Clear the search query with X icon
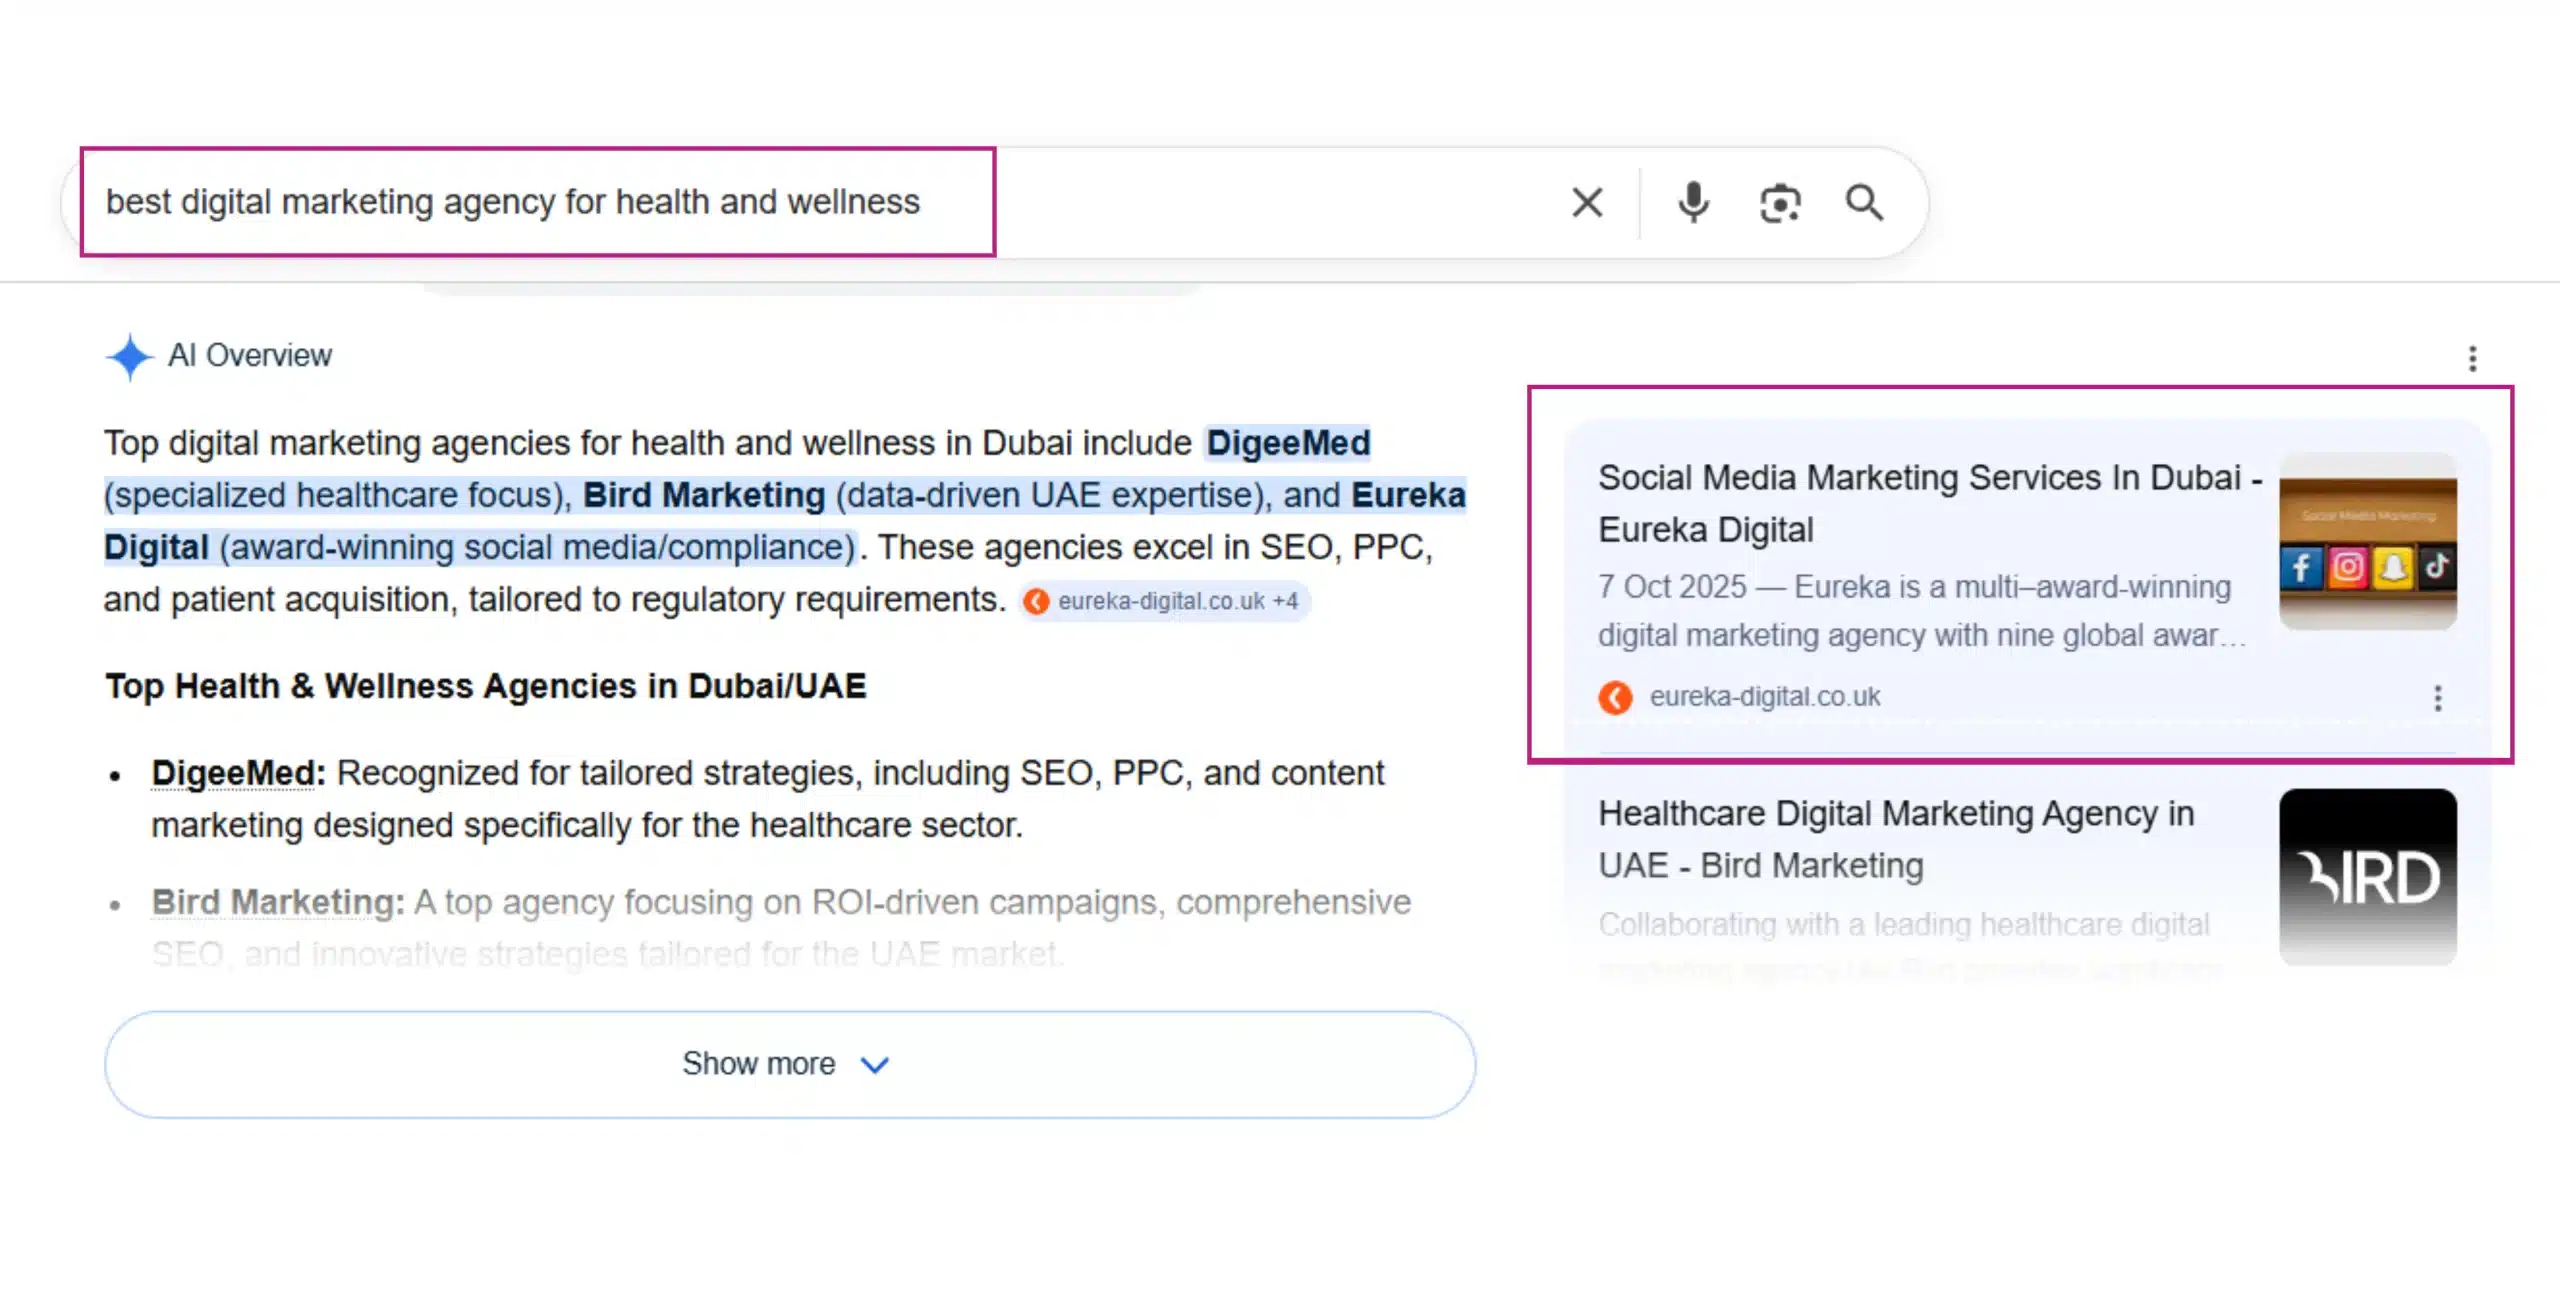2560x1306 pixels. point(1587,202)
